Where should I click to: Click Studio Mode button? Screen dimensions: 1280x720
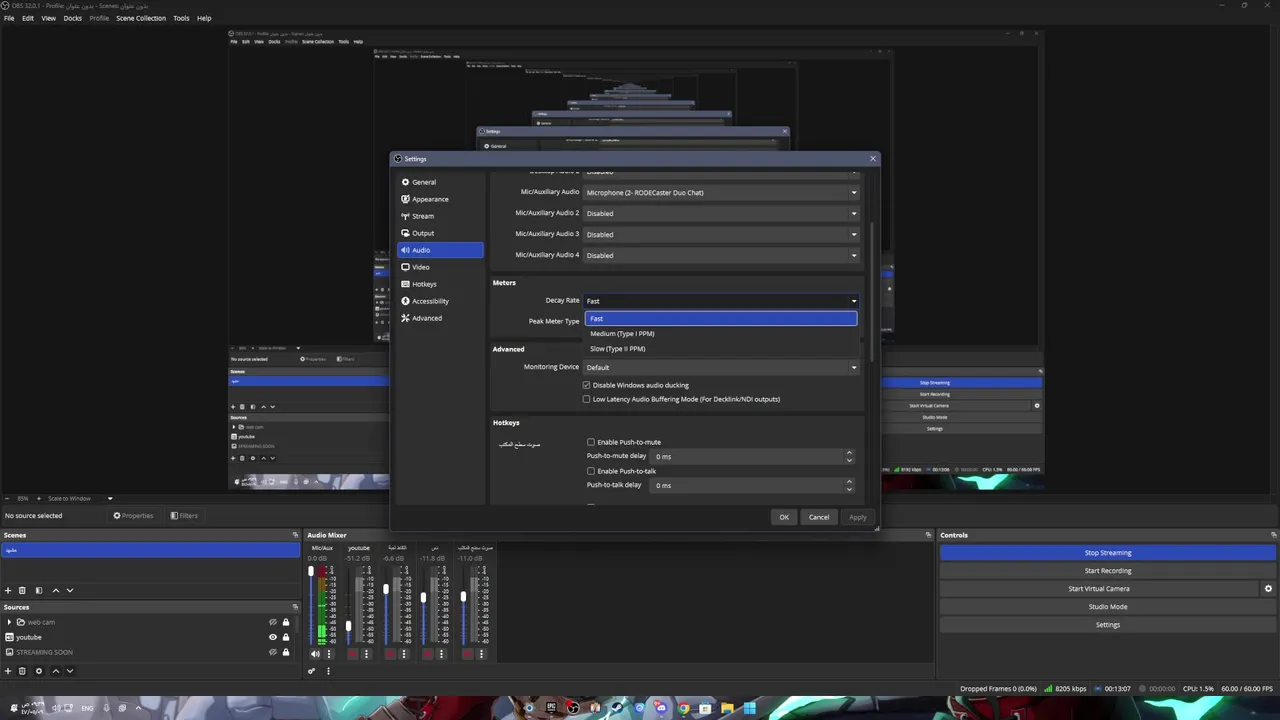click(1108, 607)
